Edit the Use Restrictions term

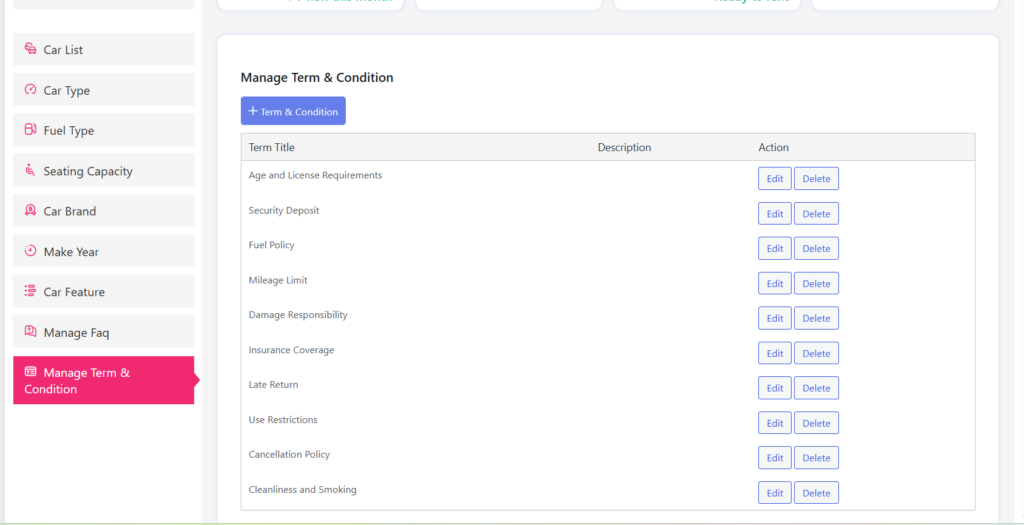click(x=775, y=423)
